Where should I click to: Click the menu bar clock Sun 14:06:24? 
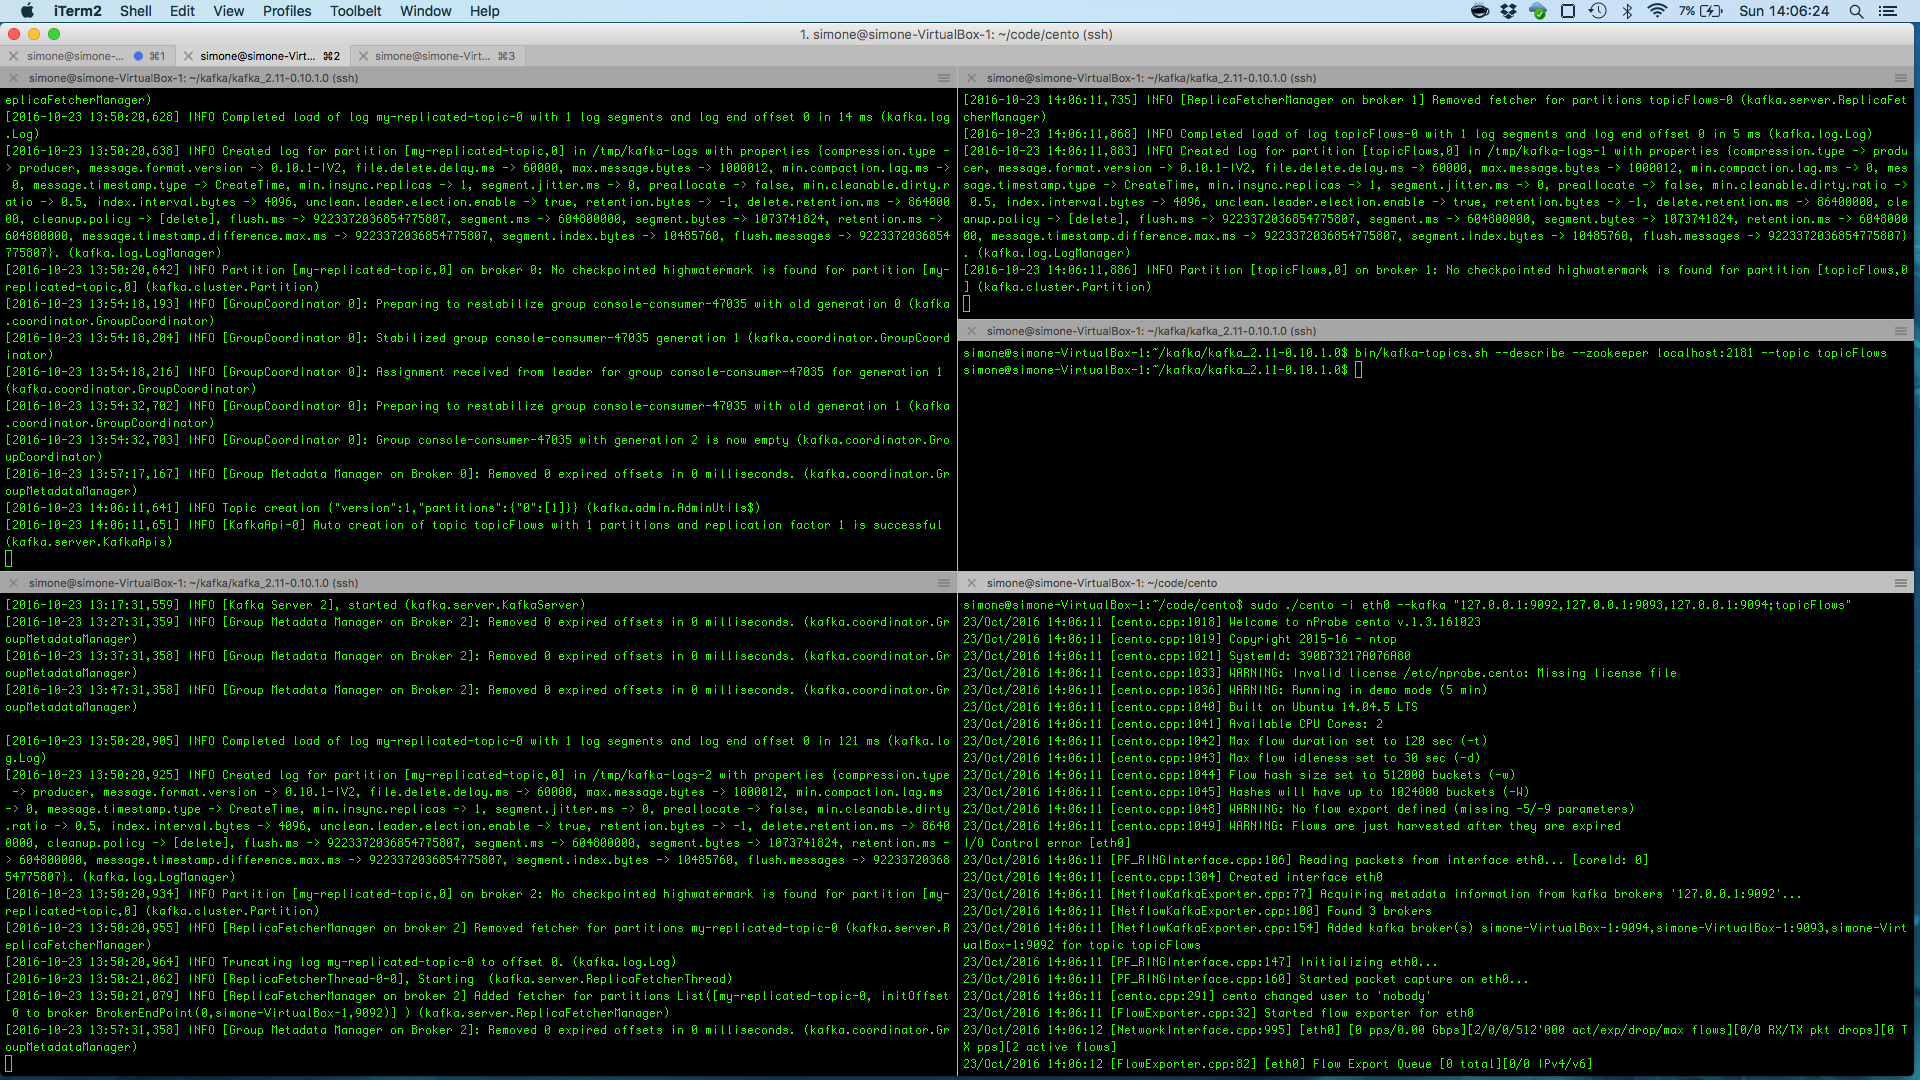coord(1784,11)
